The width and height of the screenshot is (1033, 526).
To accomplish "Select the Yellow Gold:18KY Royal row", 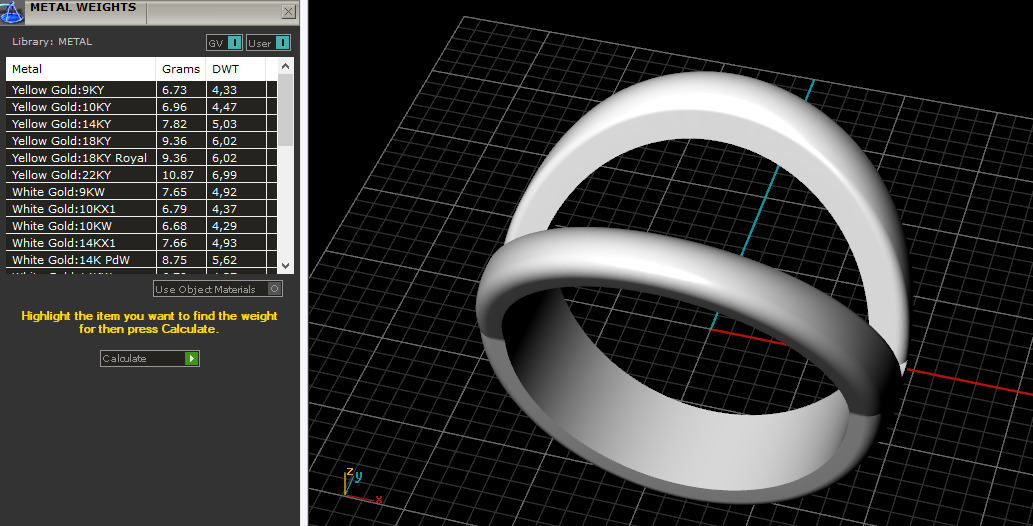I will (x=141, y=158).
